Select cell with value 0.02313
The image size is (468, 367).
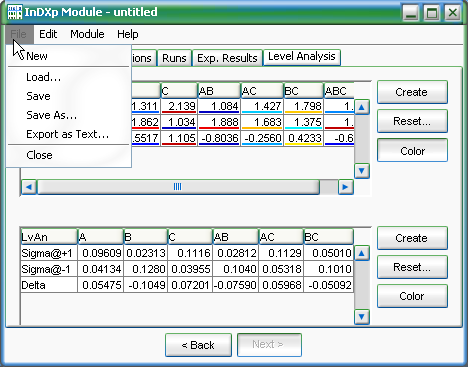click(146, 253)
